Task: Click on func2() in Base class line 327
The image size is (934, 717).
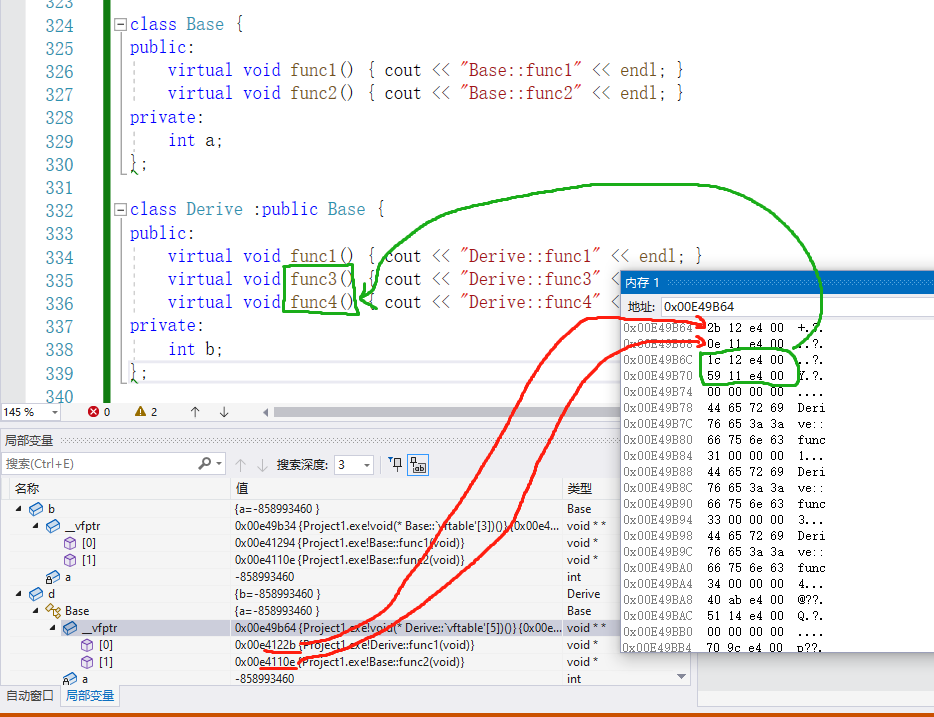Action: [322, 93]
